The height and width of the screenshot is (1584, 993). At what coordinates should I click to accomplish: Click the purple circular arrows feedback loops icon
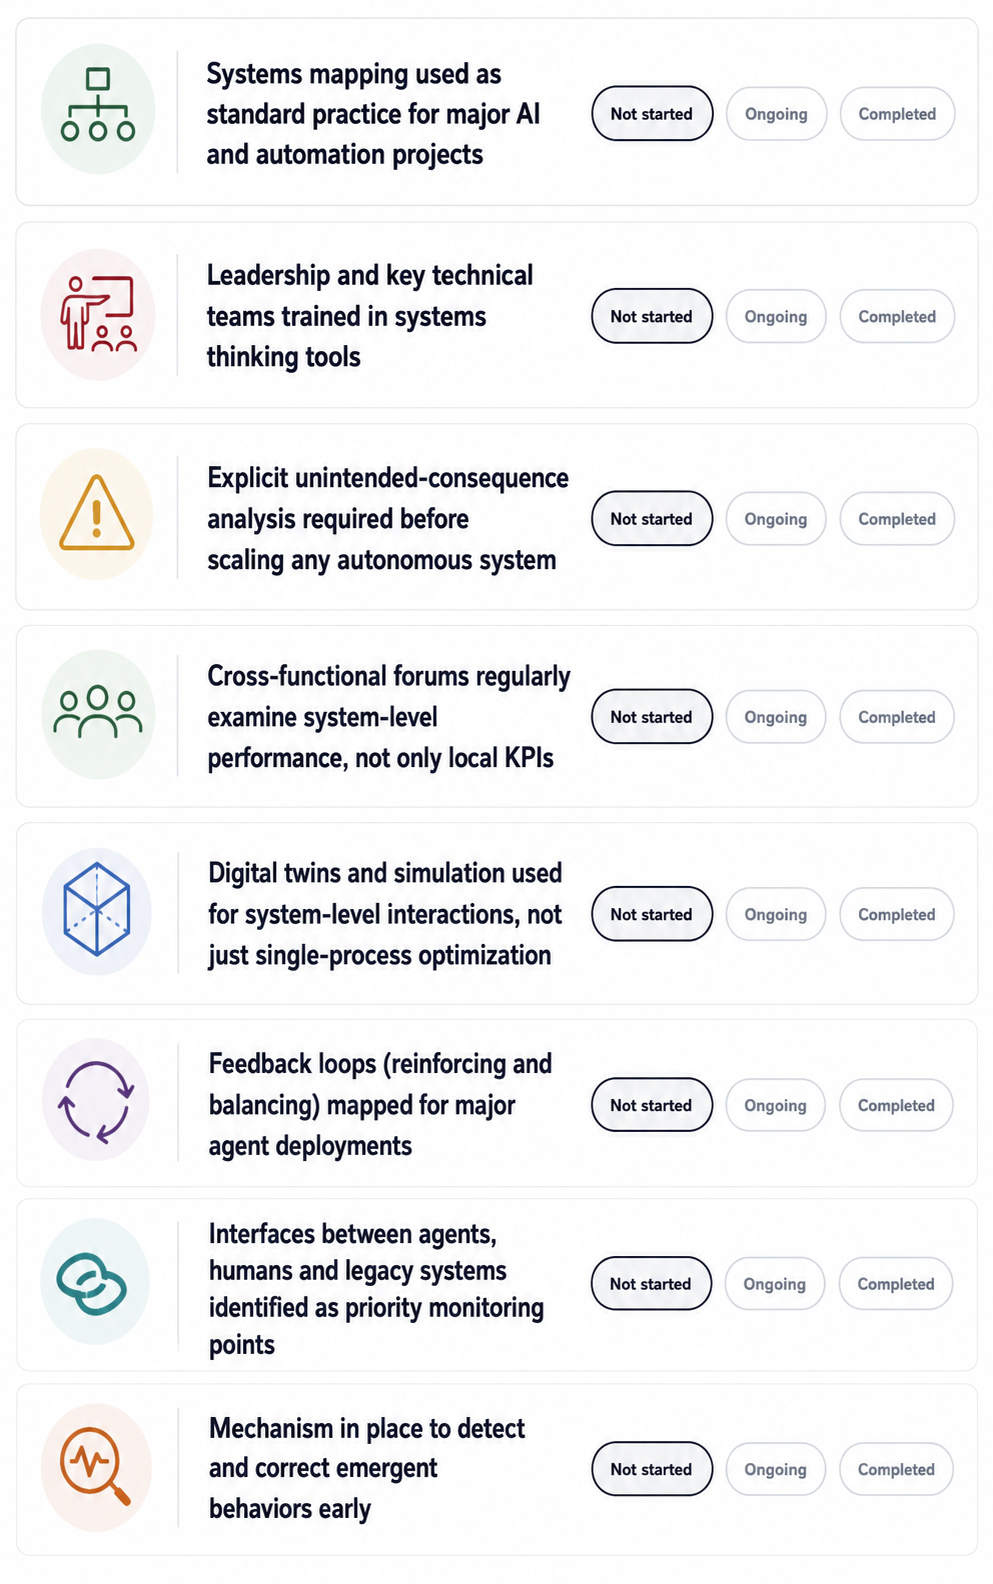pyautogui.click(x=96, y=1100)
